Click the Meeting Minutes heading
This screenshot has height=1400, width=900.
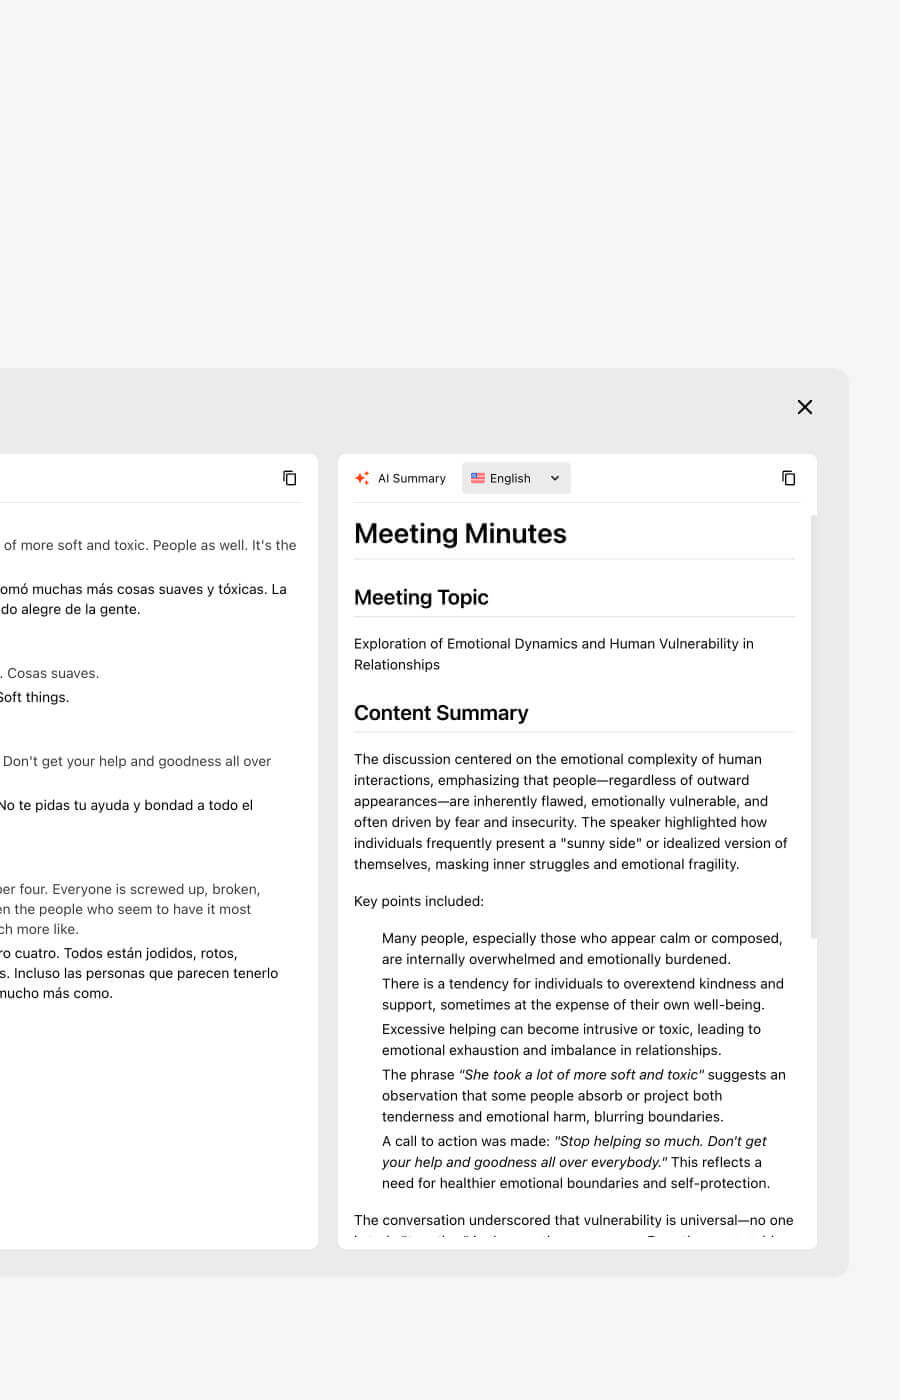pyautogui.click(x=460, y=533)
